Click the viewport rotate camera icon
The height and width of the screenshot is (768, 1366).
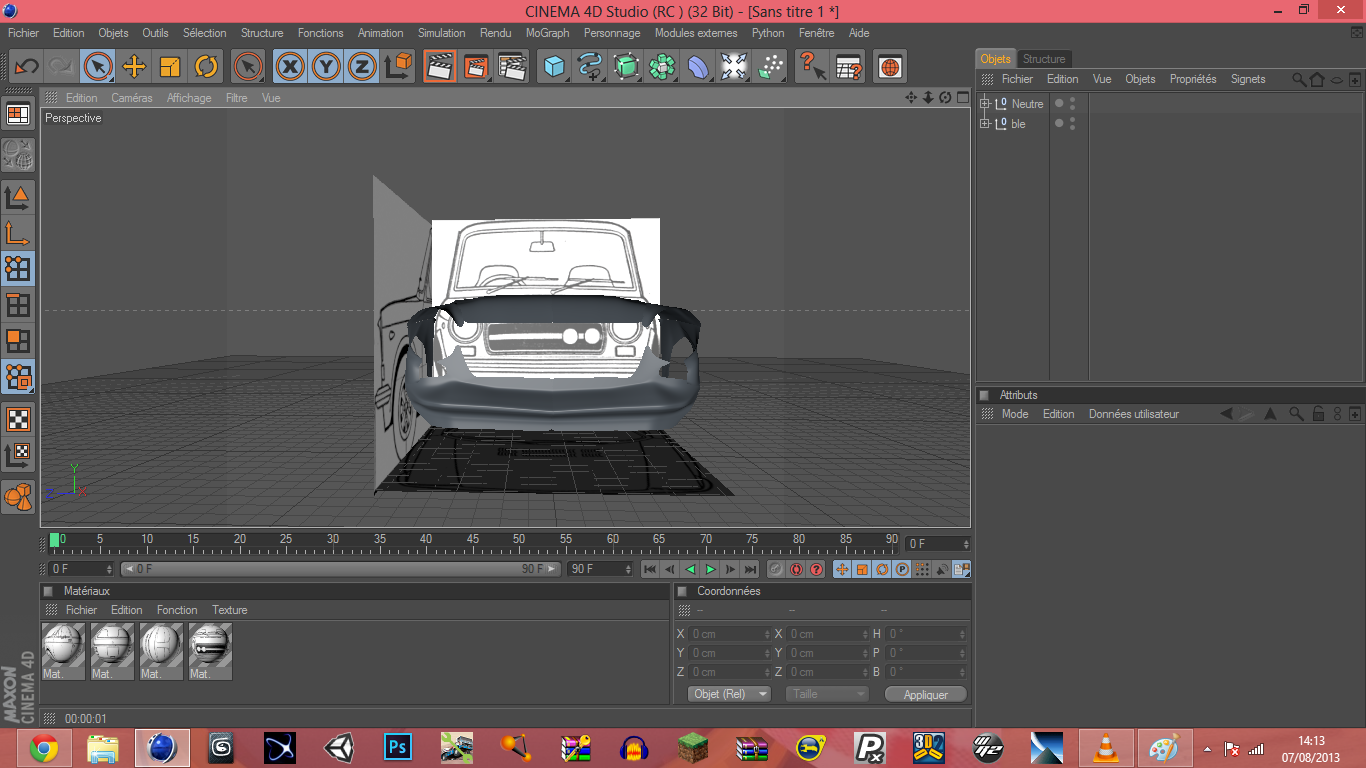[945, 98]
